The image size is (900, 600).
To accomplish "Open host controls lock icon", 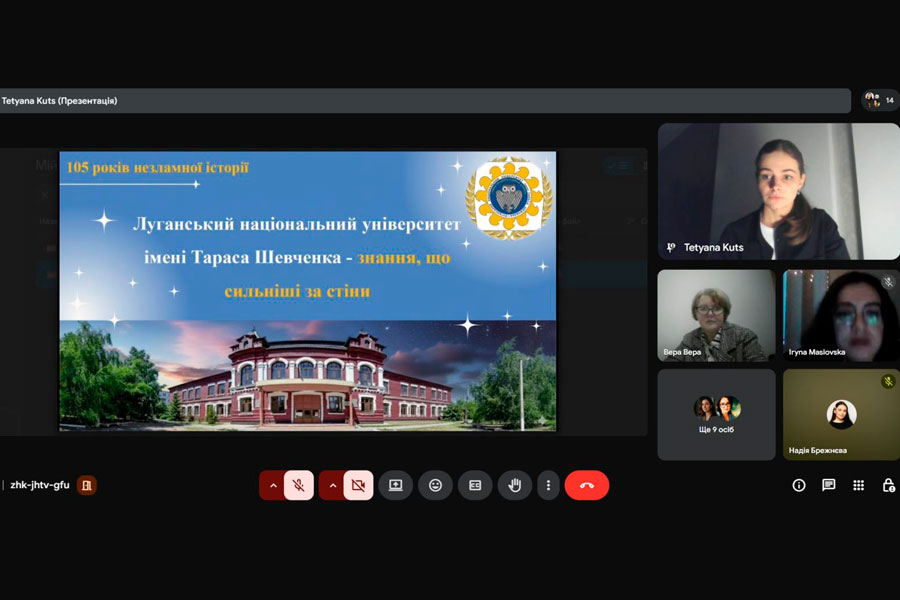I will tap(889, 486).
